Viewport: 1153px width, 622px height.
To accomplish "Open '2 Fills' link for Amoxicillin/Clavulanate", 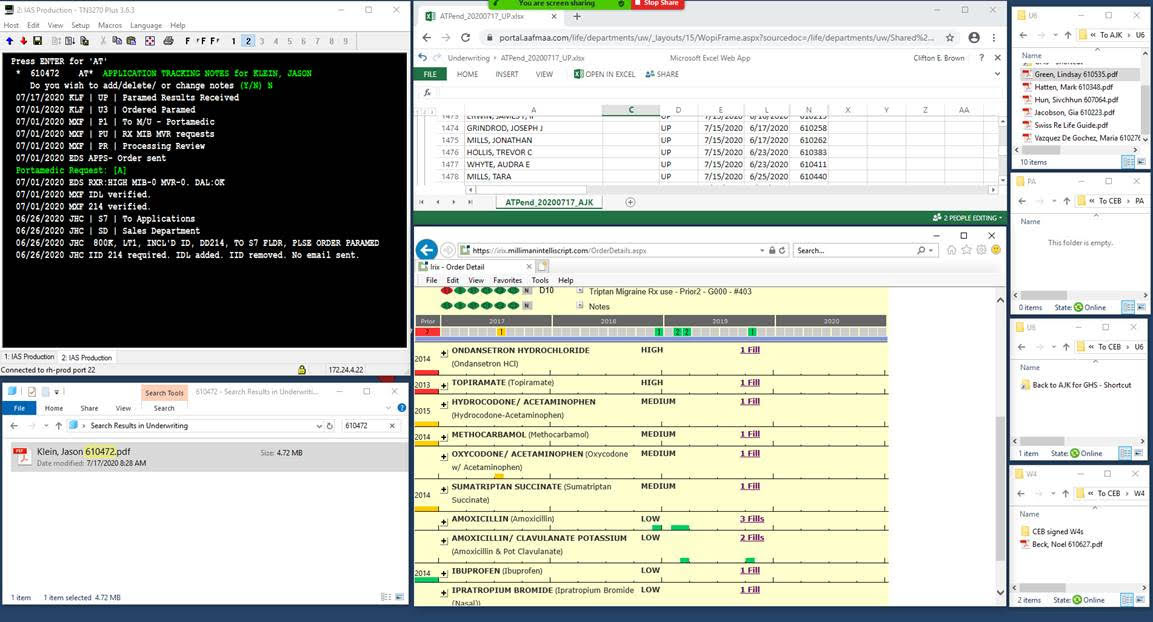I will point(752,538).
